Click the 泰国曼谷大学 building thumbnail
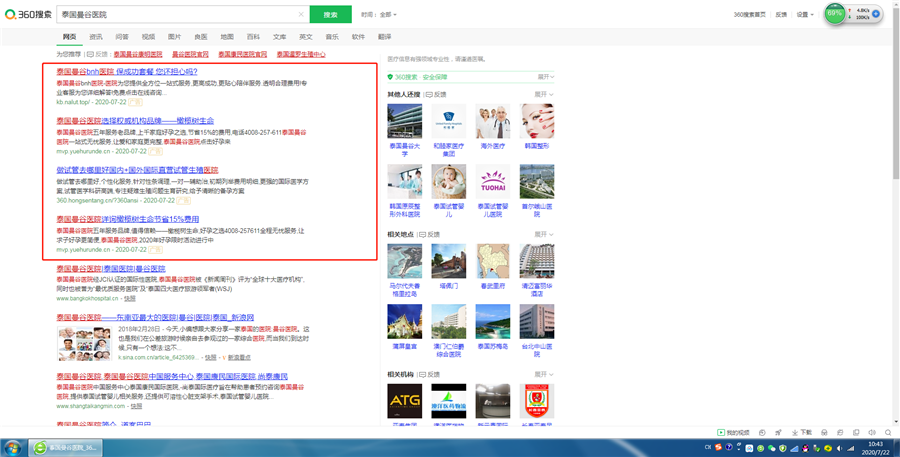Screen dimensions: 900x457 405,121
